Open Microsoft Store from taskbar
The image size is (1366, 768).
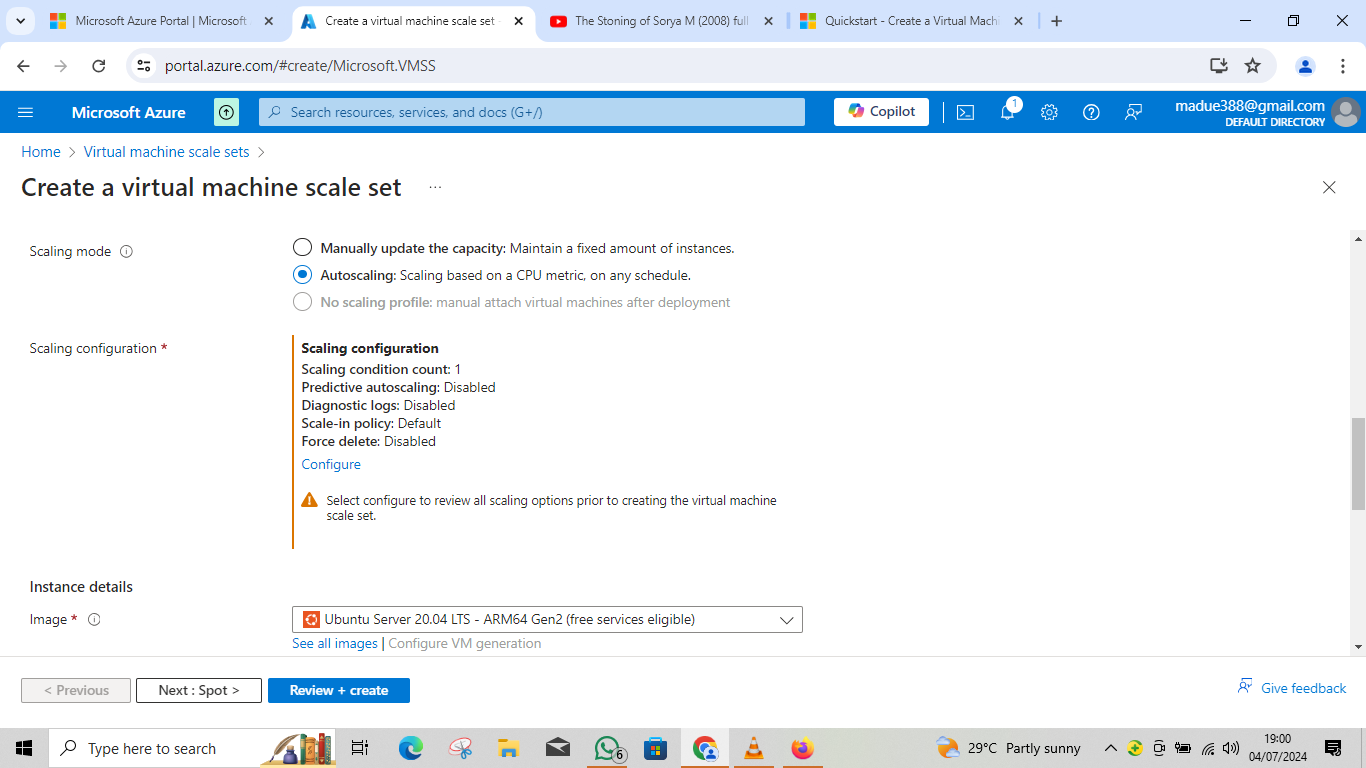pos(656,748)
